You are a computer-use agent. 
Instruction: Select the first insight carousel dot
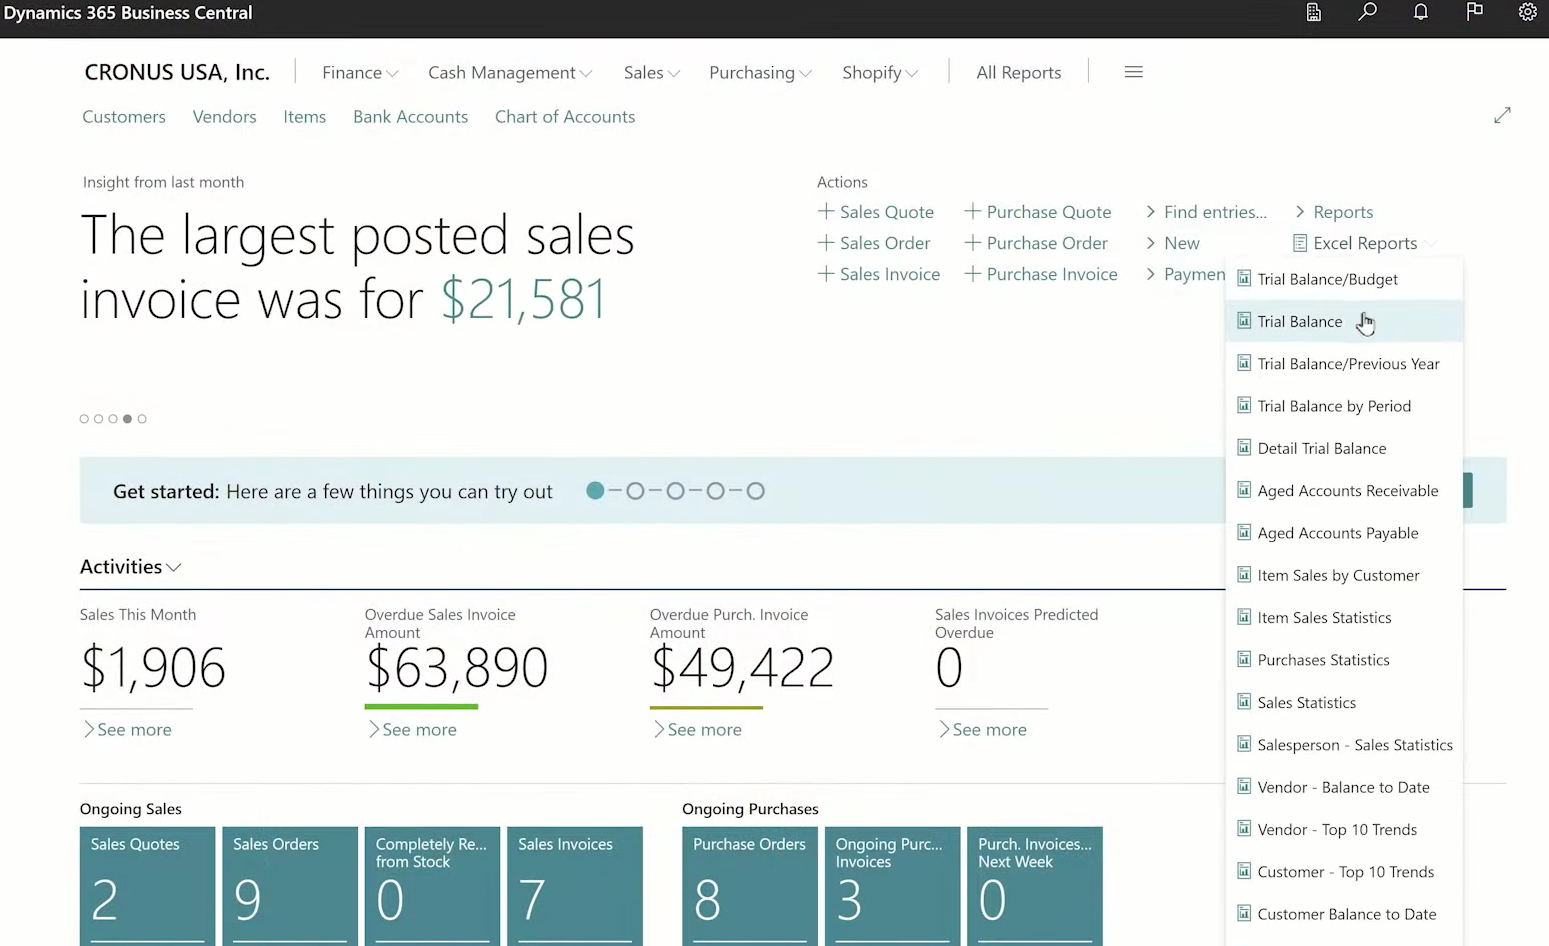tap(84, 419)
